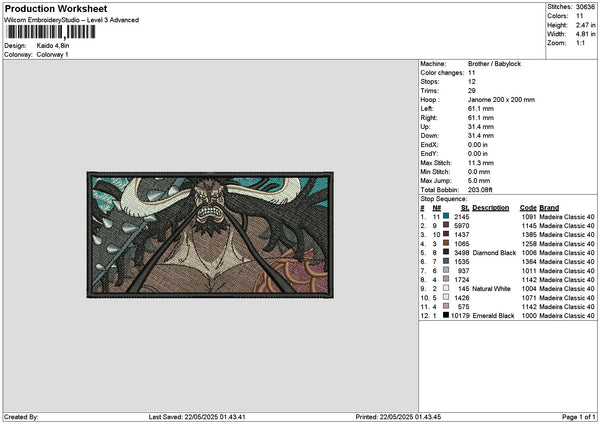
Task: Select the Natural White color swatch
Action: click(x=446, y=288)
